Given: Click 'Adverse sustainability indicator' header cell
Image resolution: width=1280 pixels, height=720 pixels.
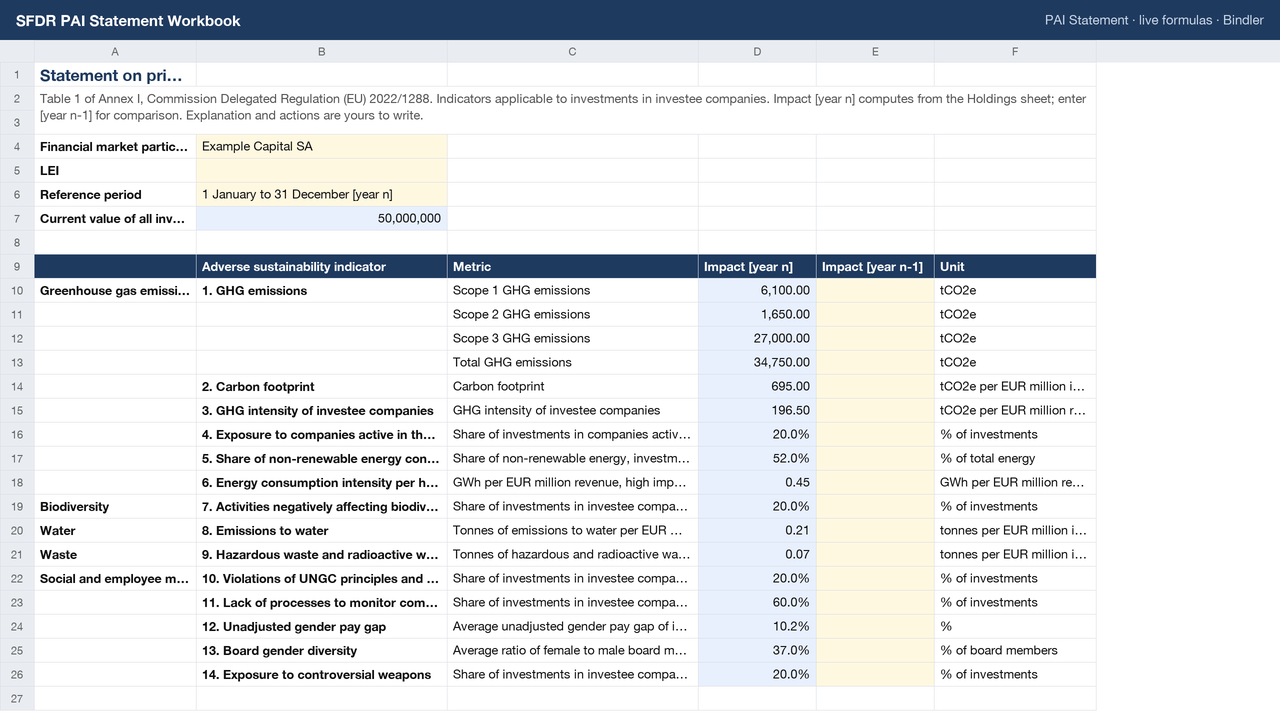Looking at the screenshot, I should coord(322,266).
